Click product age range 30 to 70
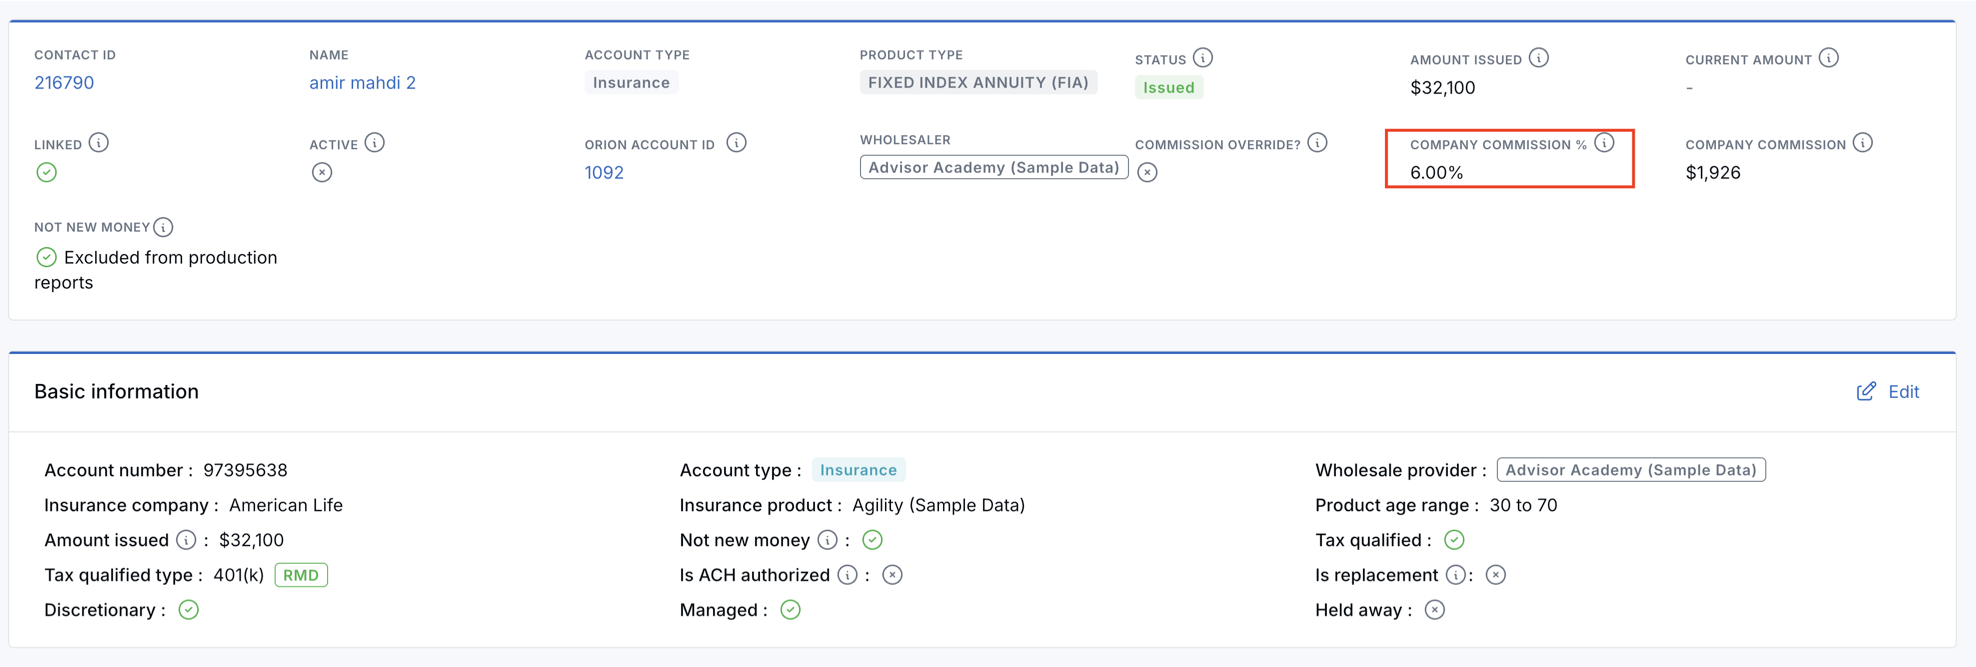 pos(1523,505)
